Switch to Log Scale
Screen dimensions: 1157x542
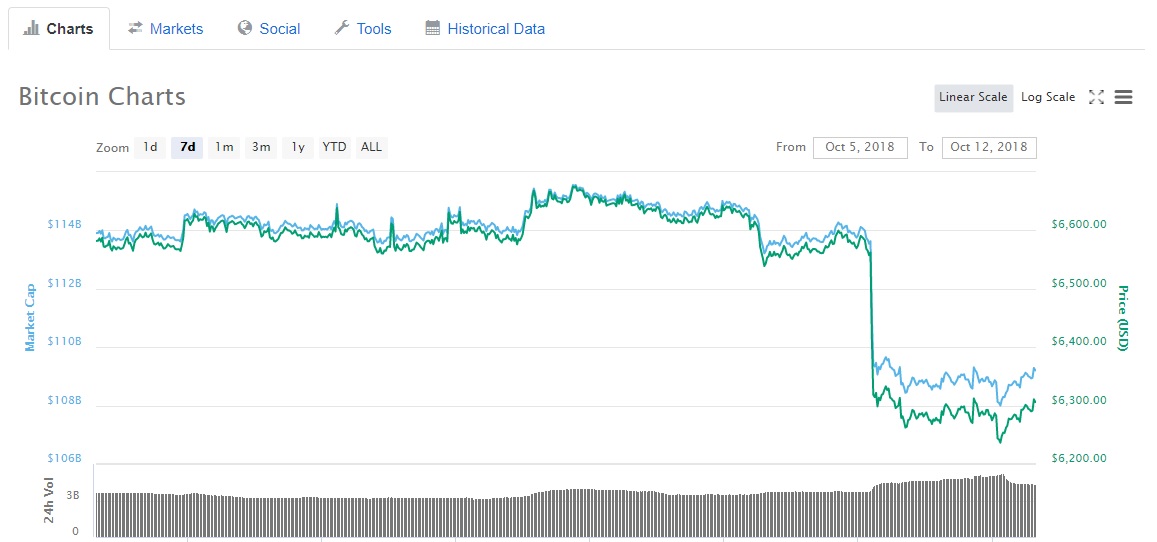(x=1048, y=97)
